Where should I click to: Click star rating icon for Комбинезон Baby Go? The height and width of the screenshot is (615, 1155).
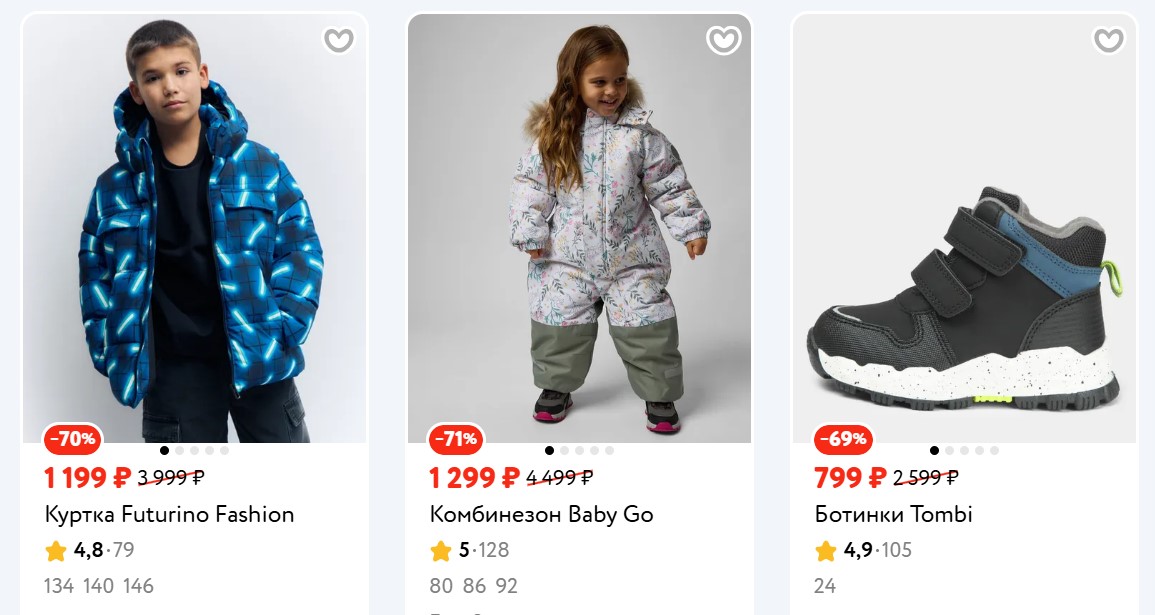click(441, 550)
